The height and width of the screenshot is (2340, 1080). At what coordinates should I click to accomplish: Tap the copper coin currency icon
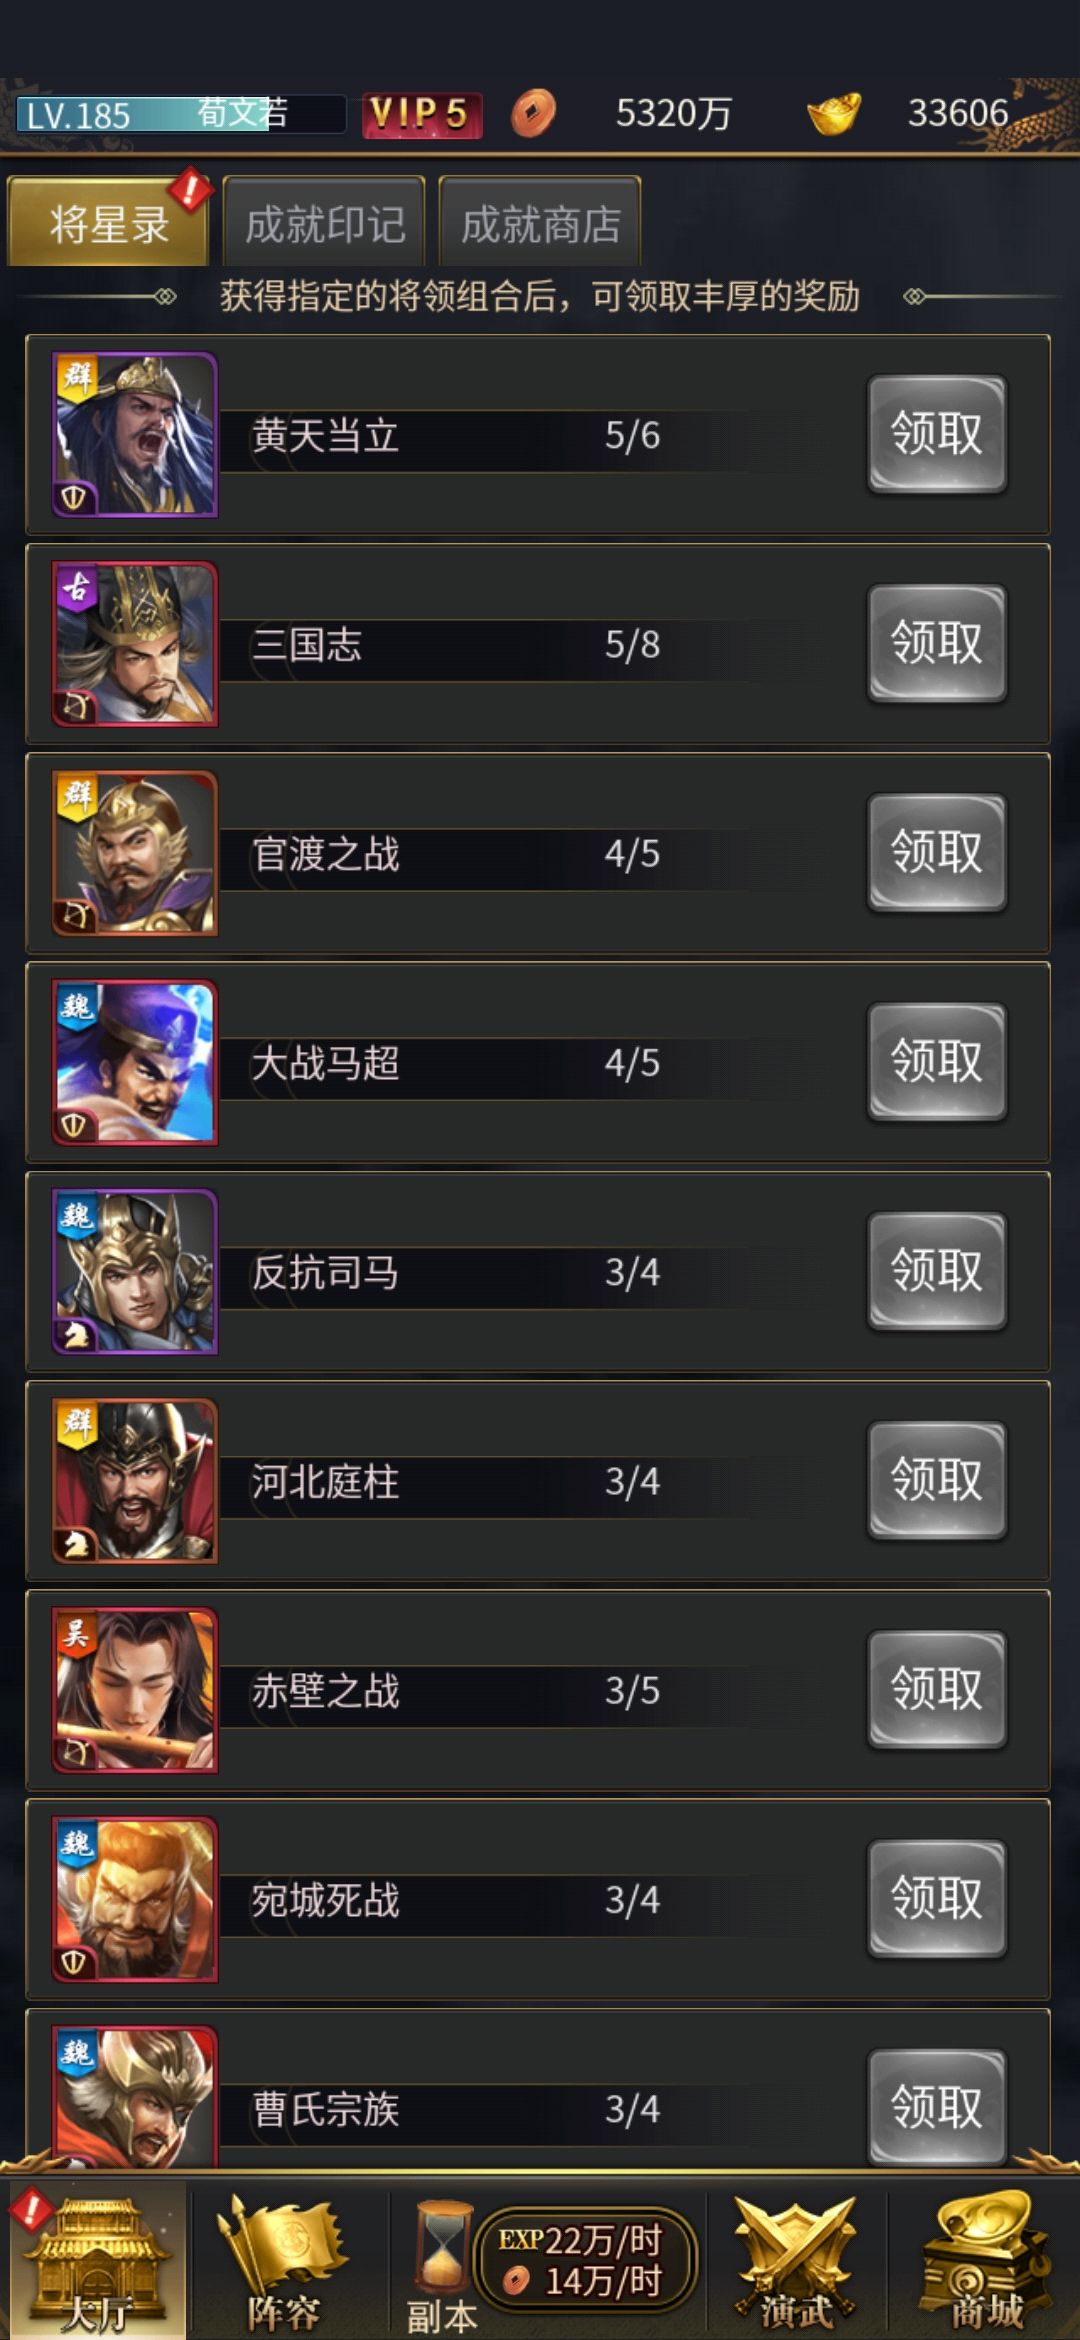click(533, 113)
